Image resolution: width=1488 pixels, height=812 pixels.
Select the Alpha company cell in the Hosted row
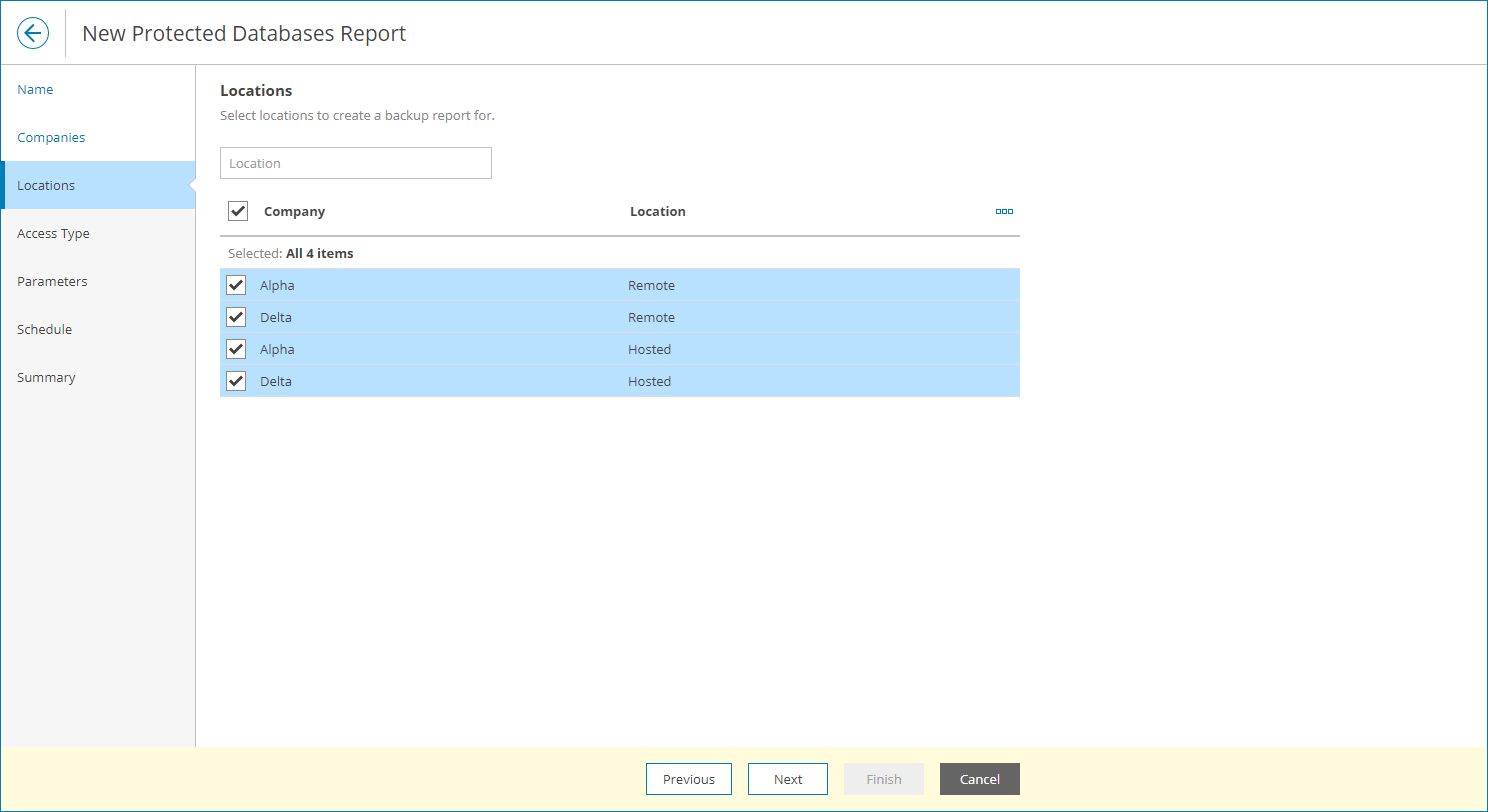(277, 349)
